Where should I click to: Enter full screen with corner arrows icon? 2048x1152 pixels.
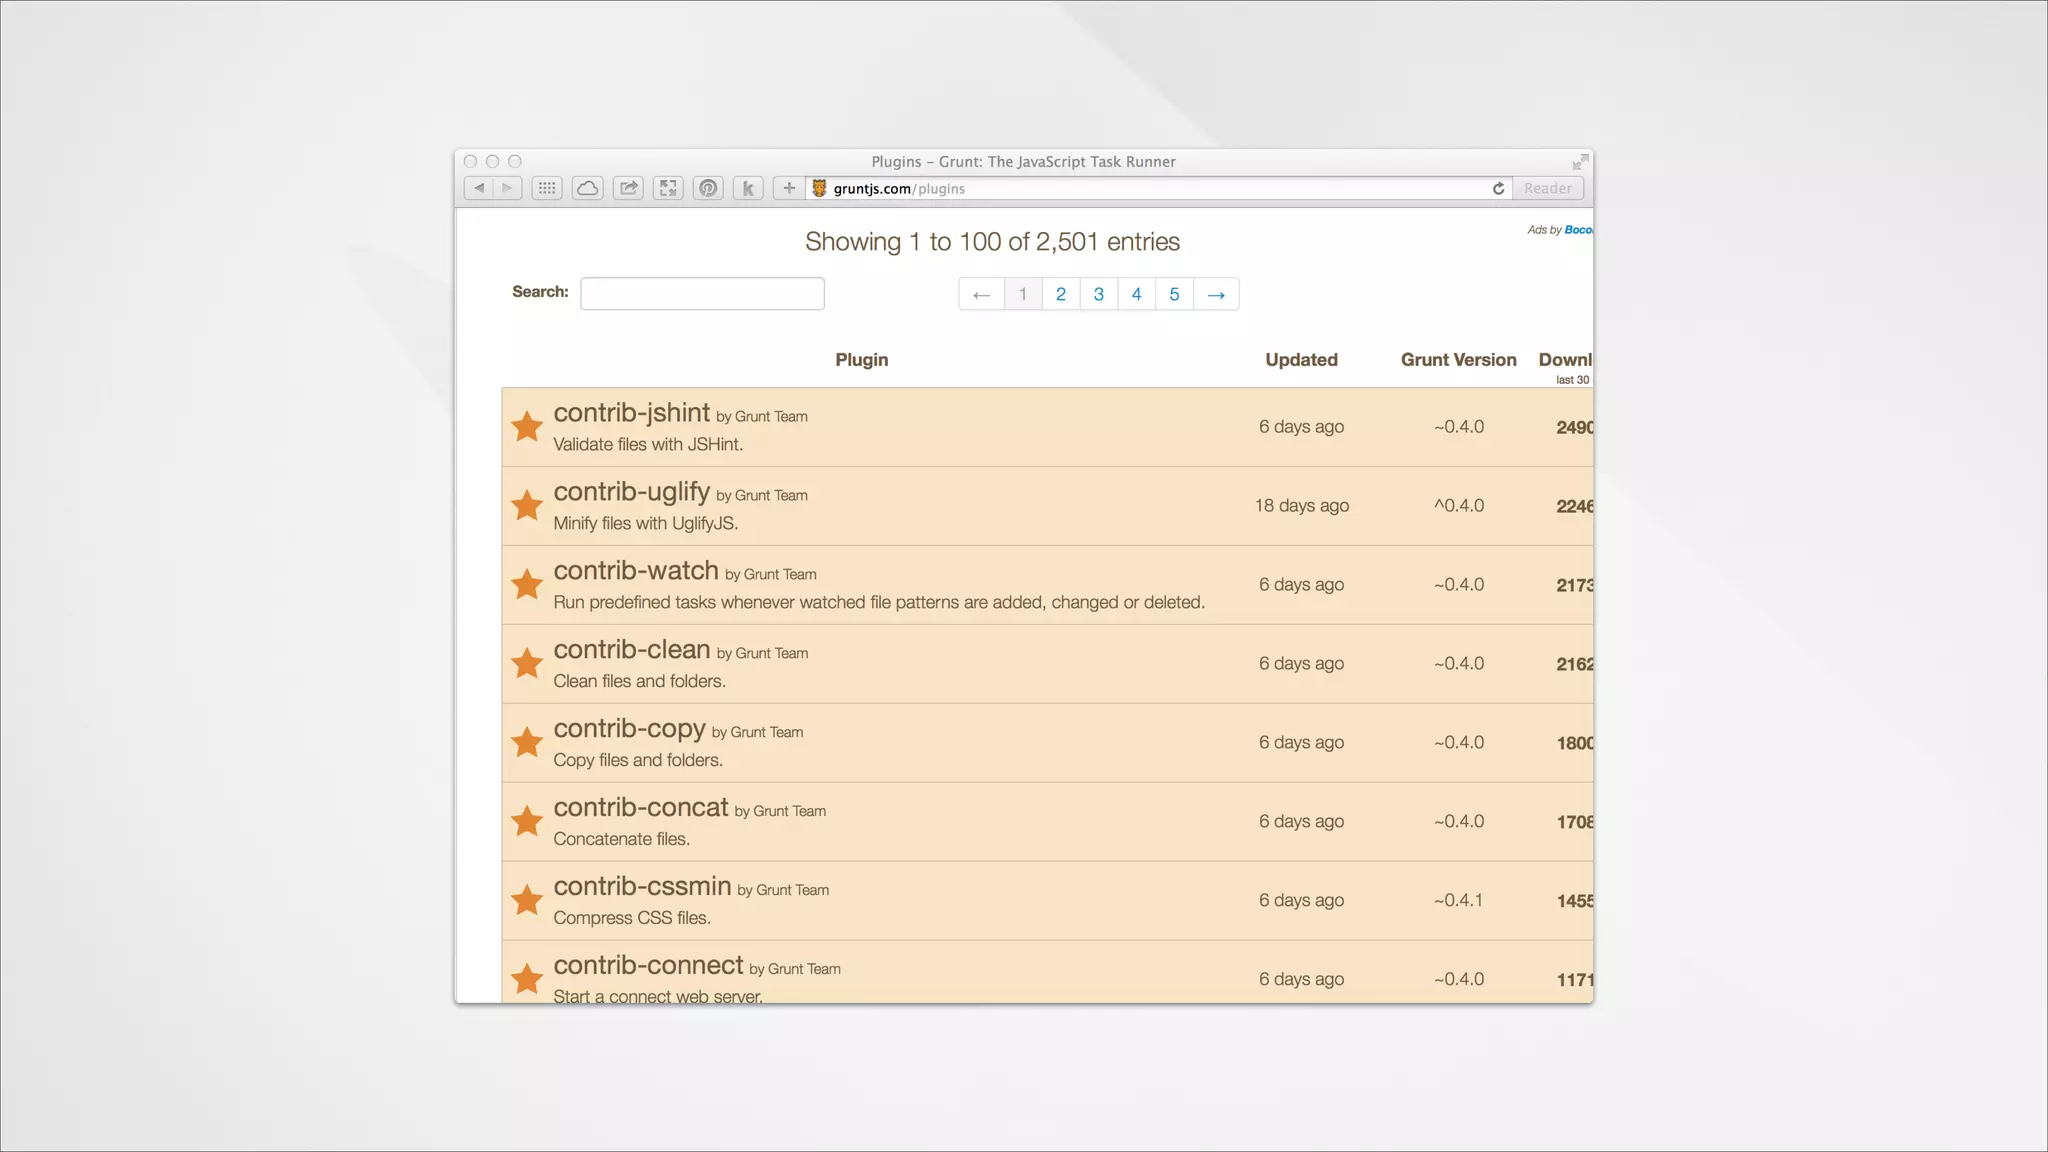click(x=1580, y=162)
